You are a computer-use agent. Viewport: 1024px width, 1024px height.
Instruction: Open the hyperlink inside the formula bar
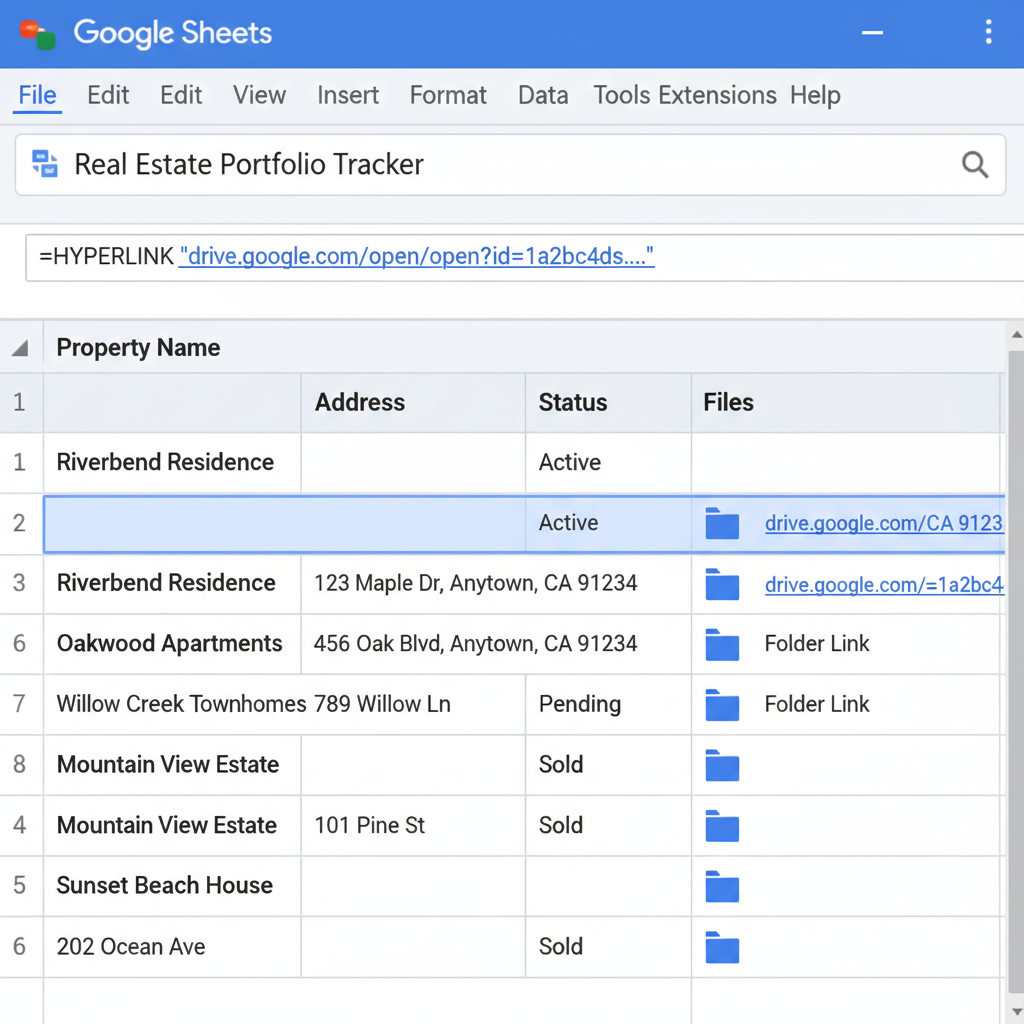417,257
